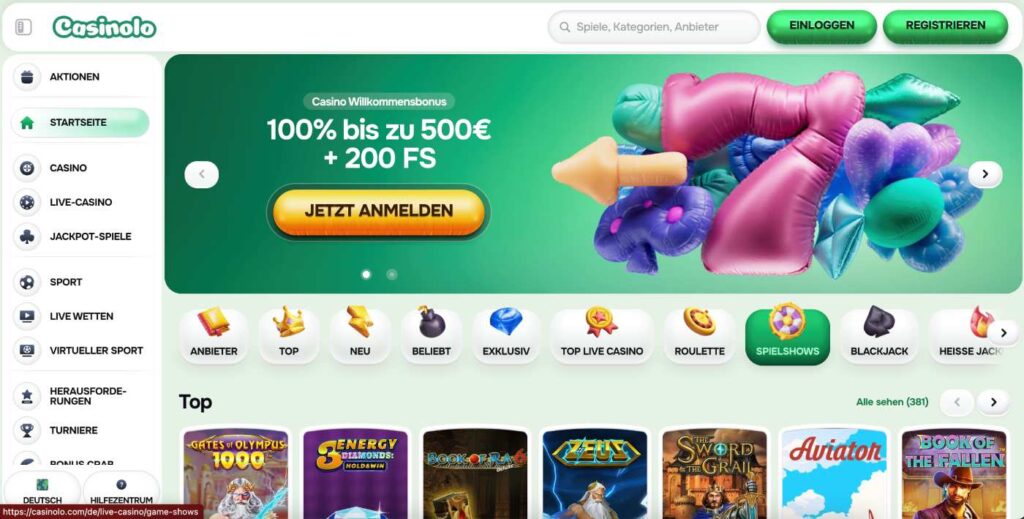
Task: Pick the Beliebt bomb category
Action: 431,336
